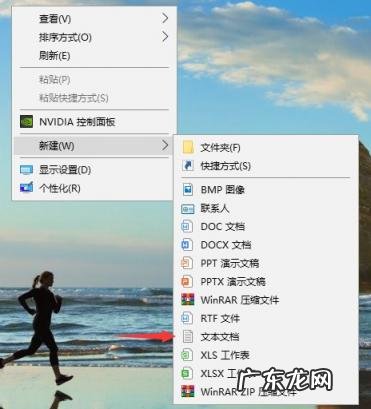Create a new DOCX 文档

pyautogui.click(x=266, y=245)
